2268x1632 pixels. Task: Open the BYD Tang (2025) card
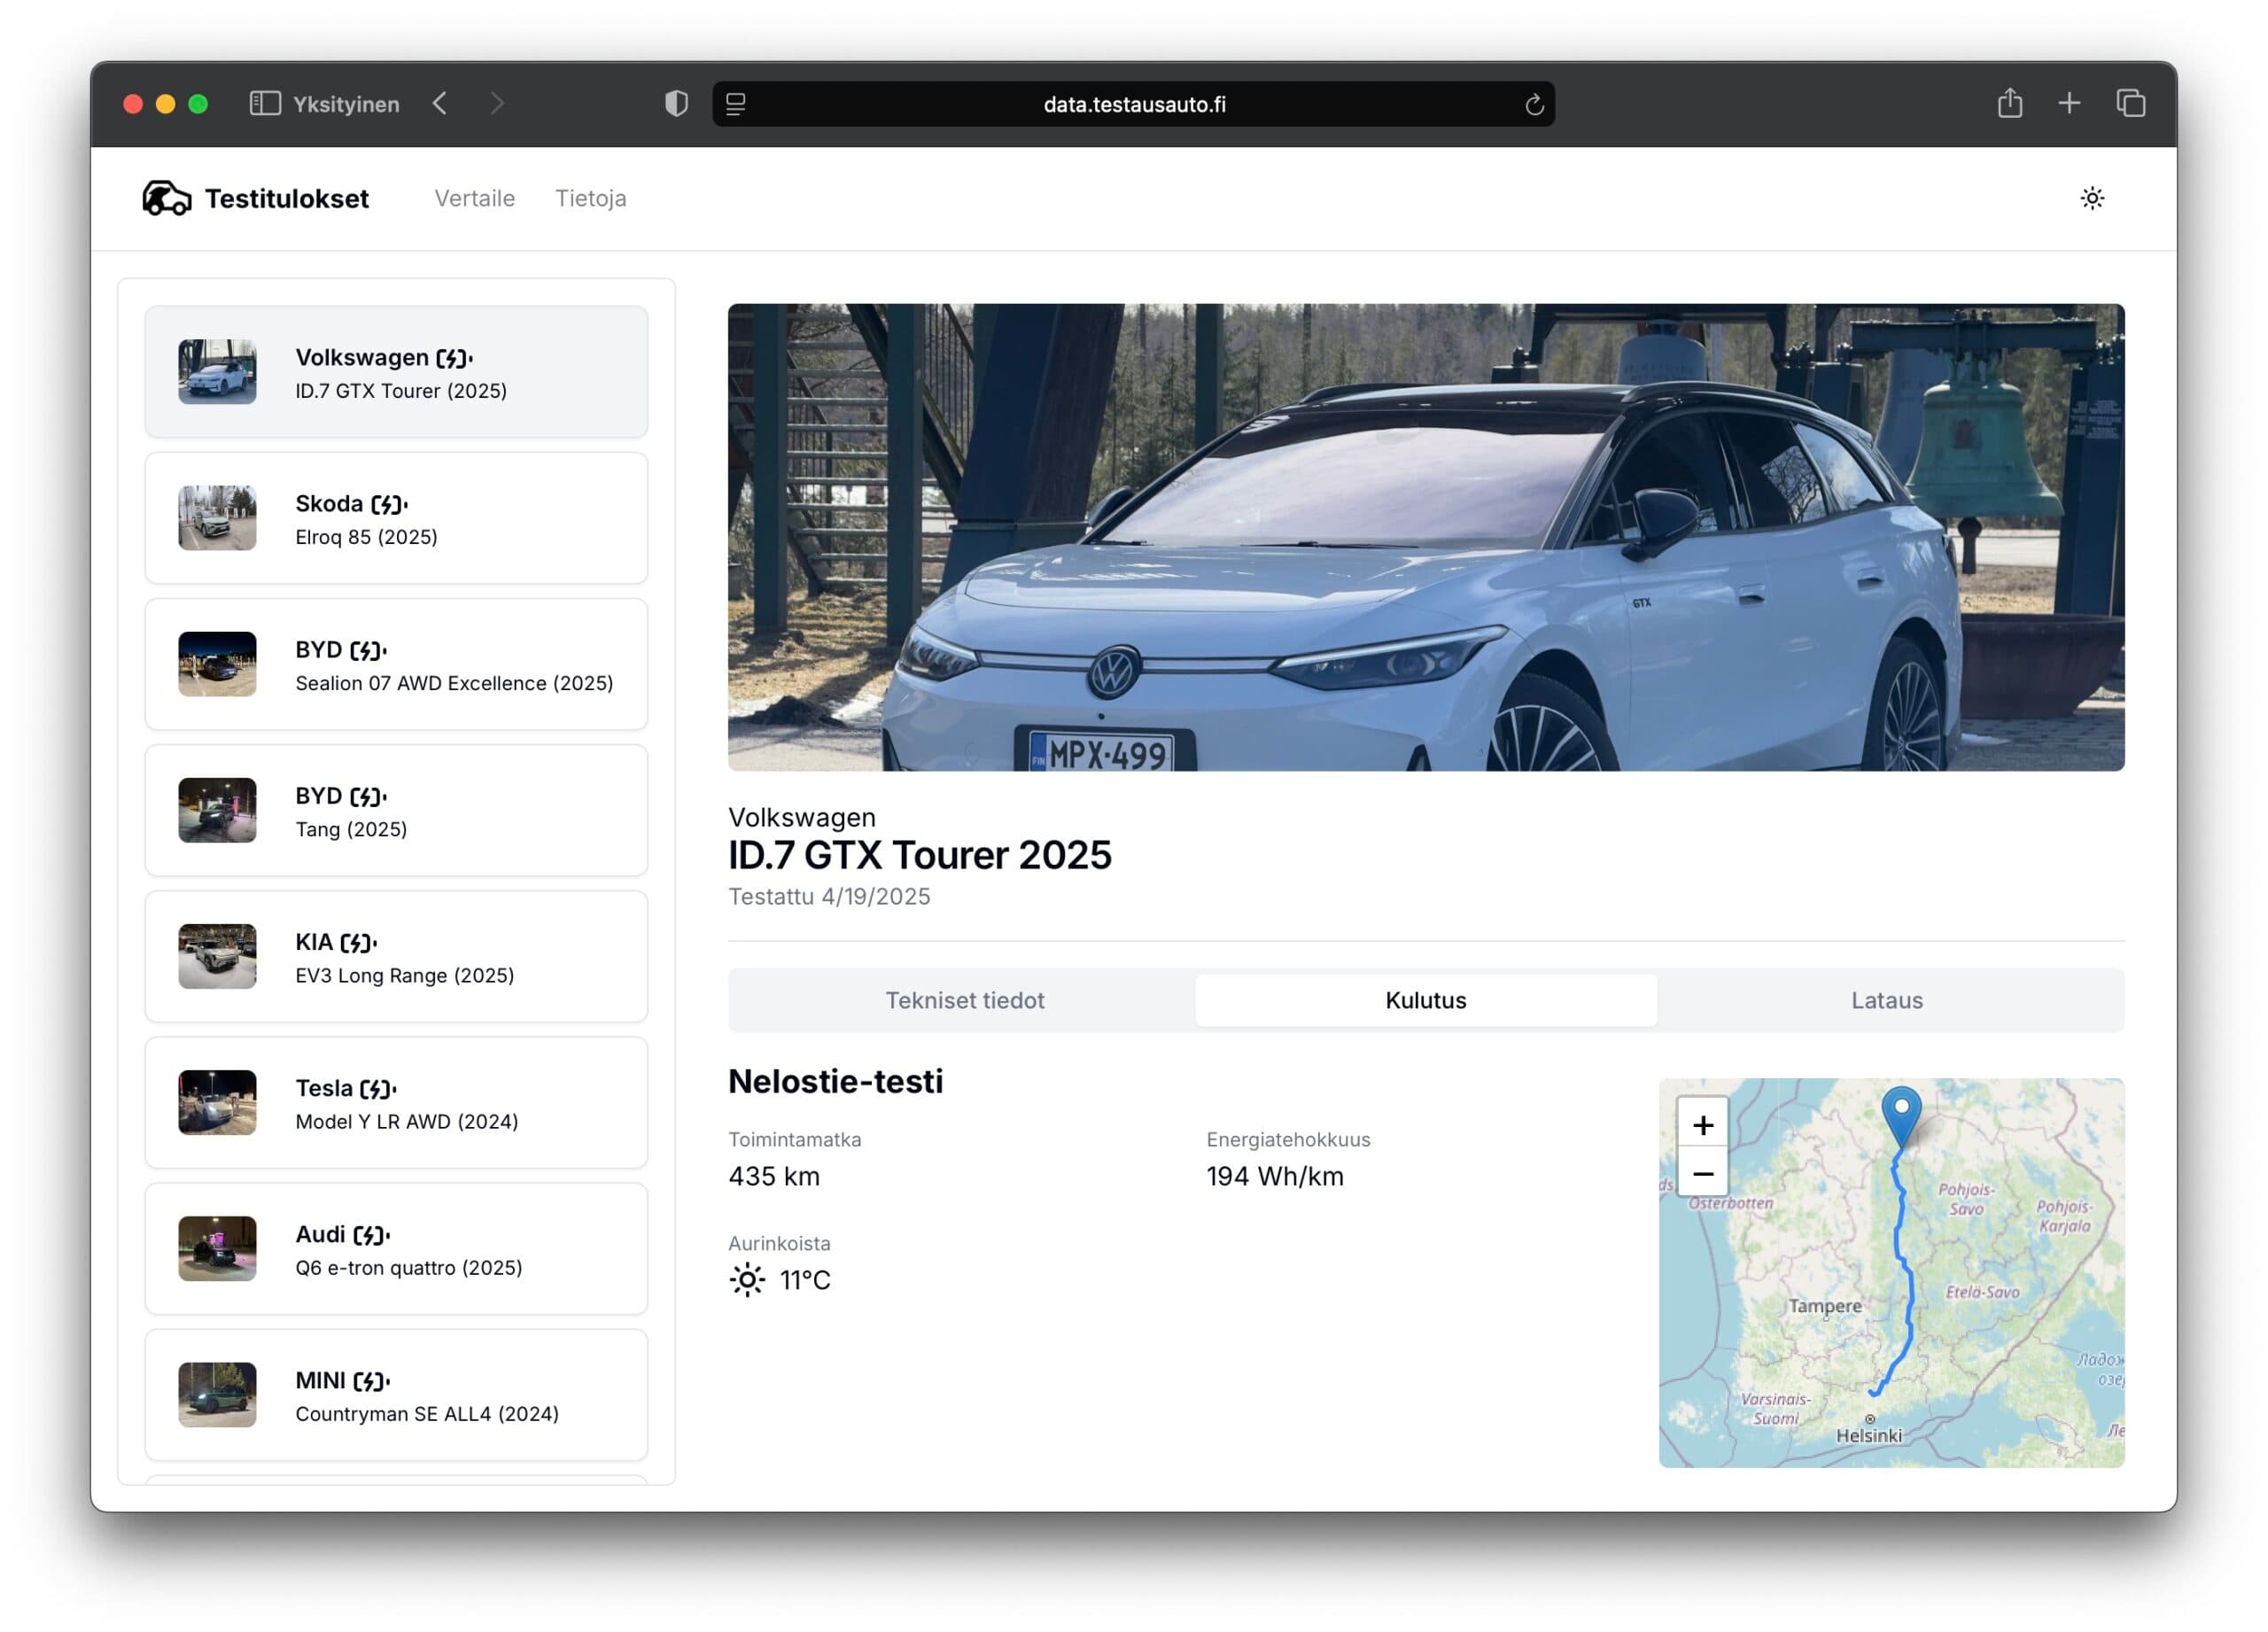[x=396, y=810]
